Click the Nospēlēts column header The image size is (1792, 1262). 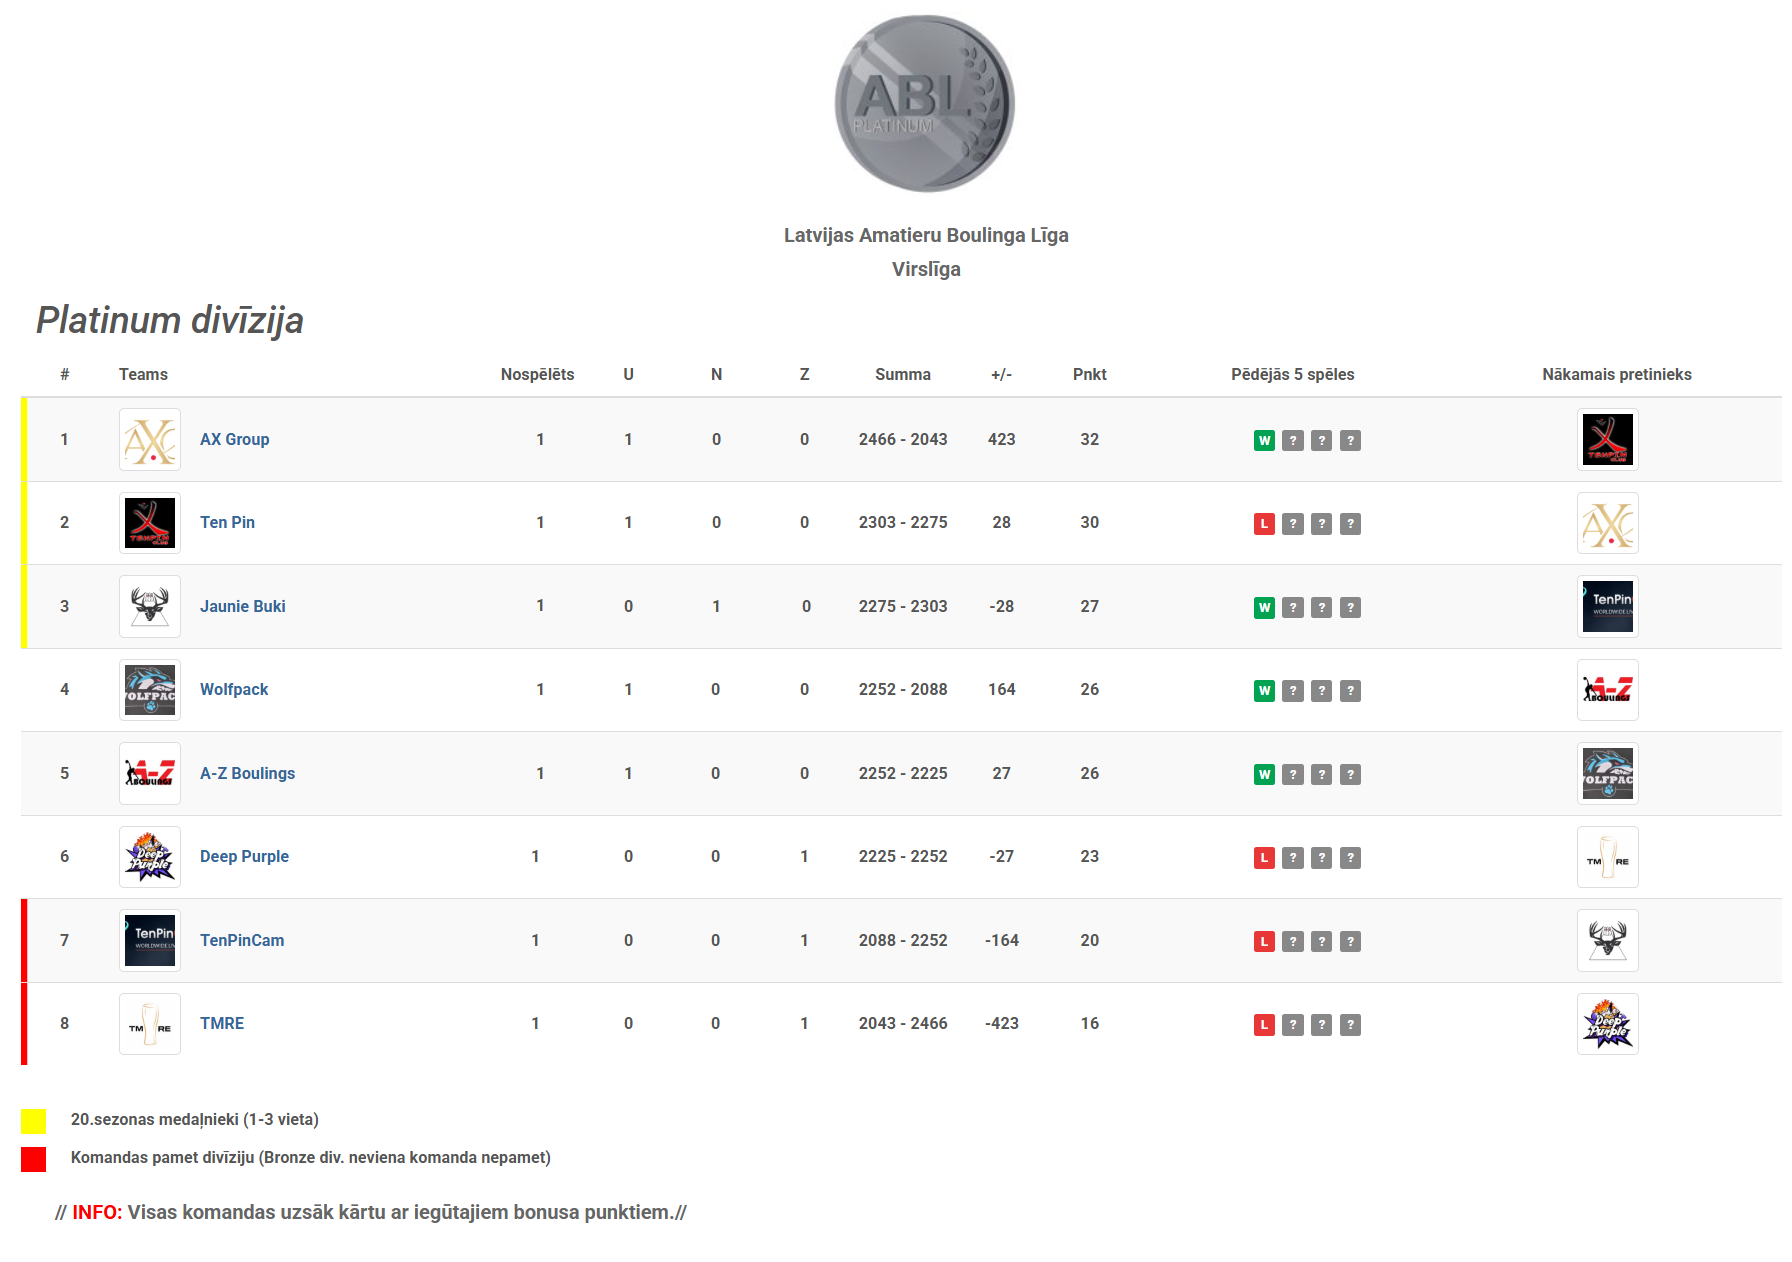tap(537, 375)
